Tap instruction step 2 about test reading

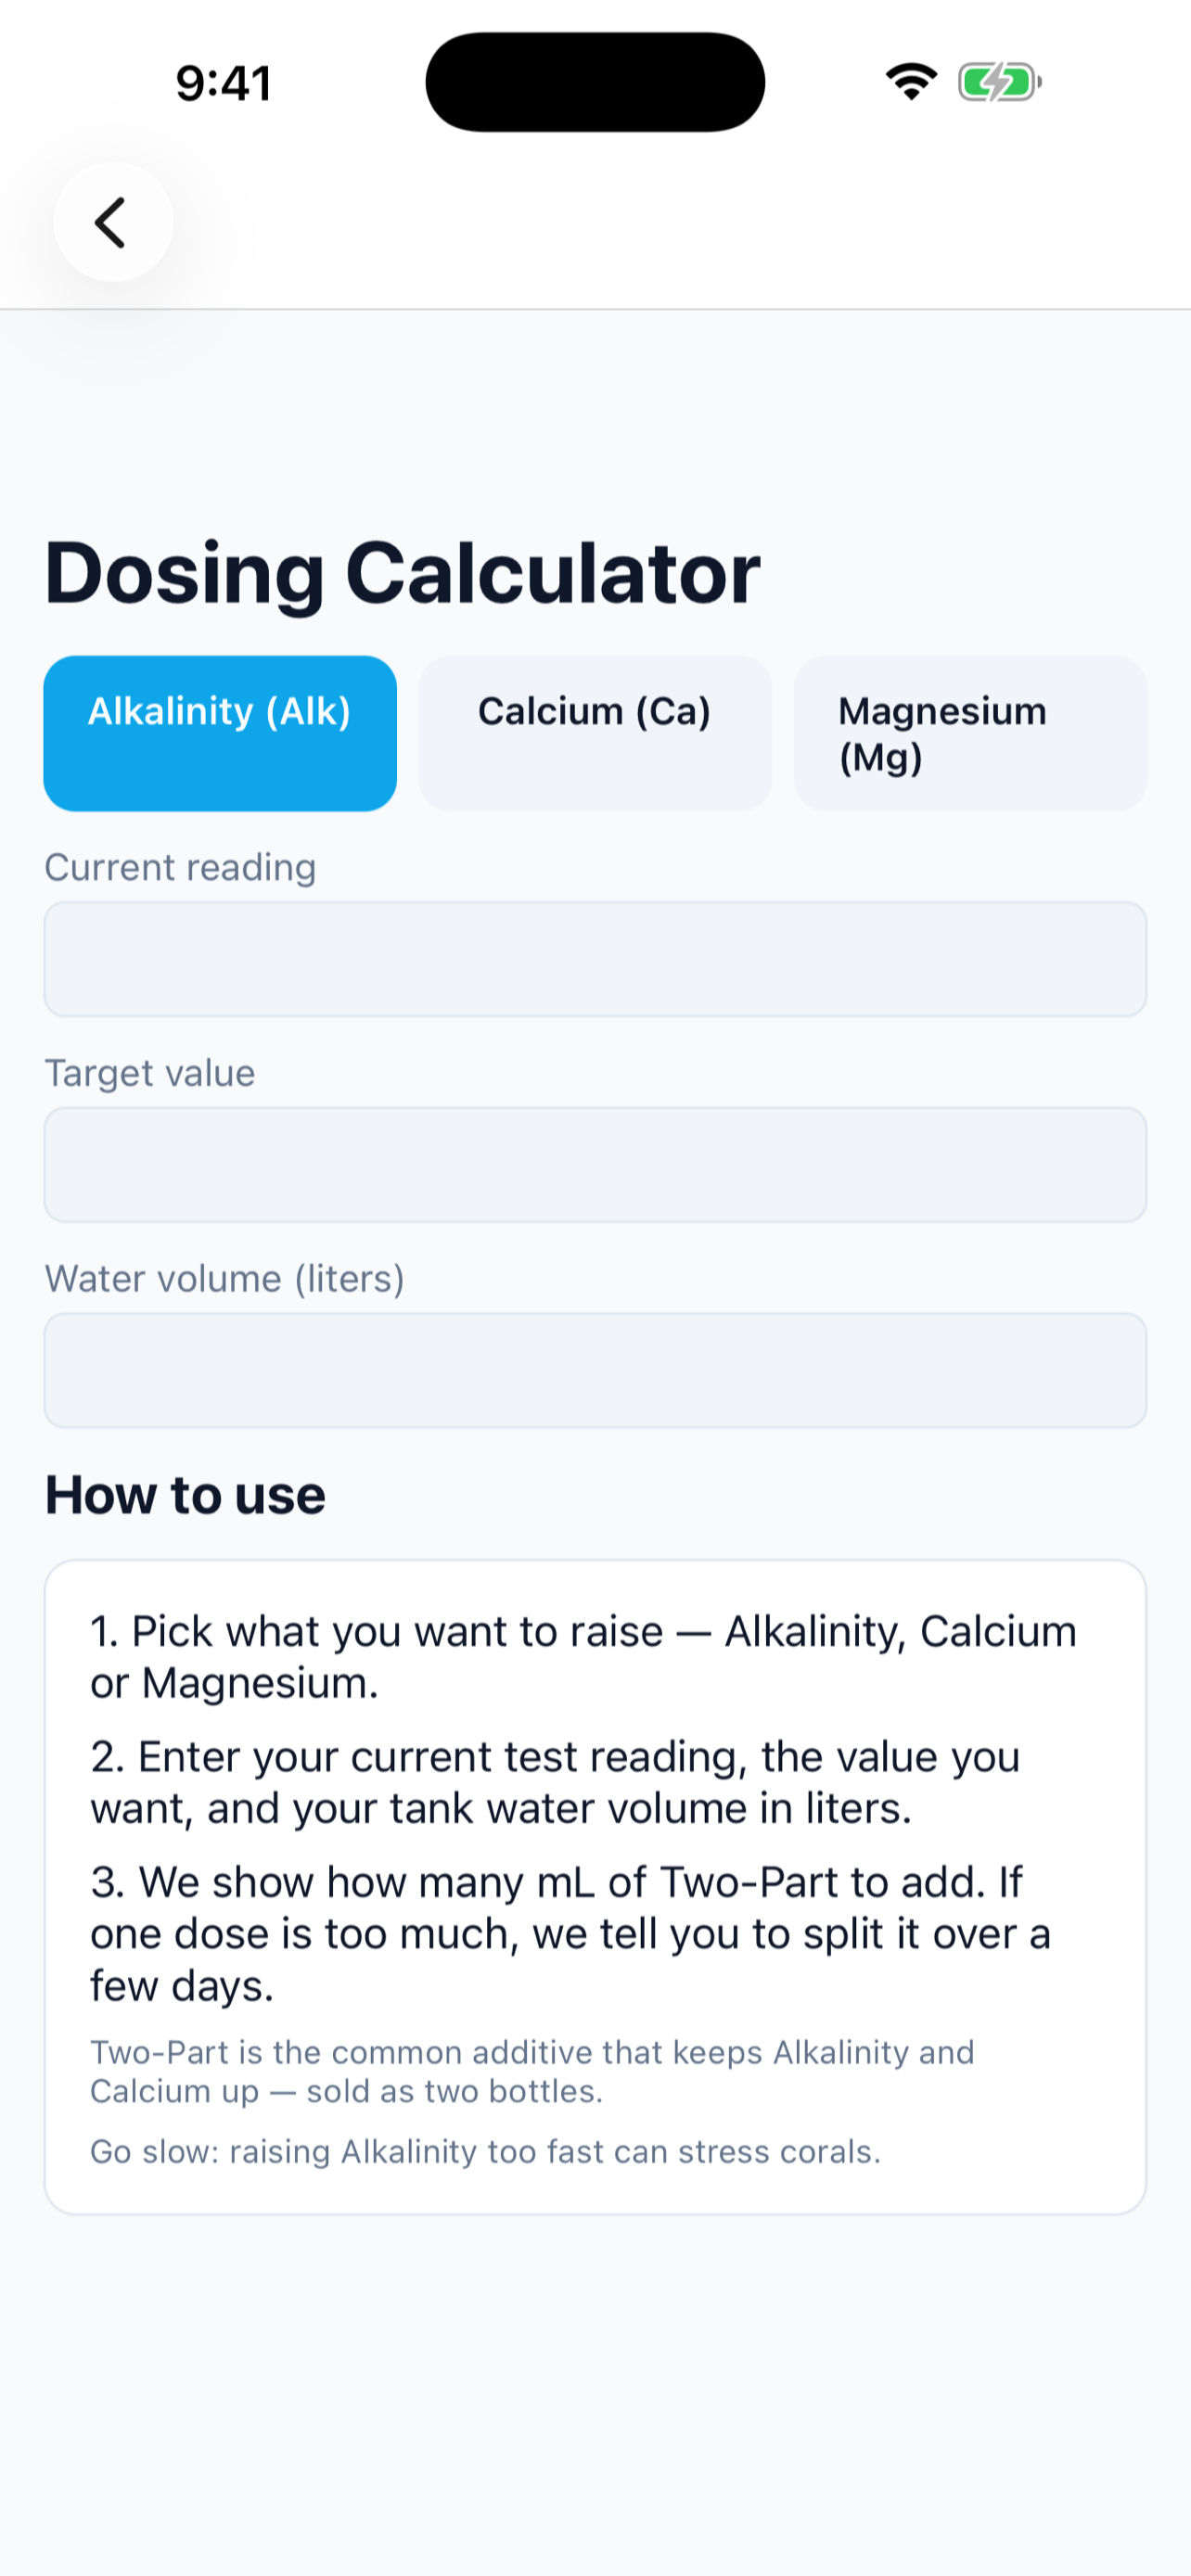pos(555,1782)
